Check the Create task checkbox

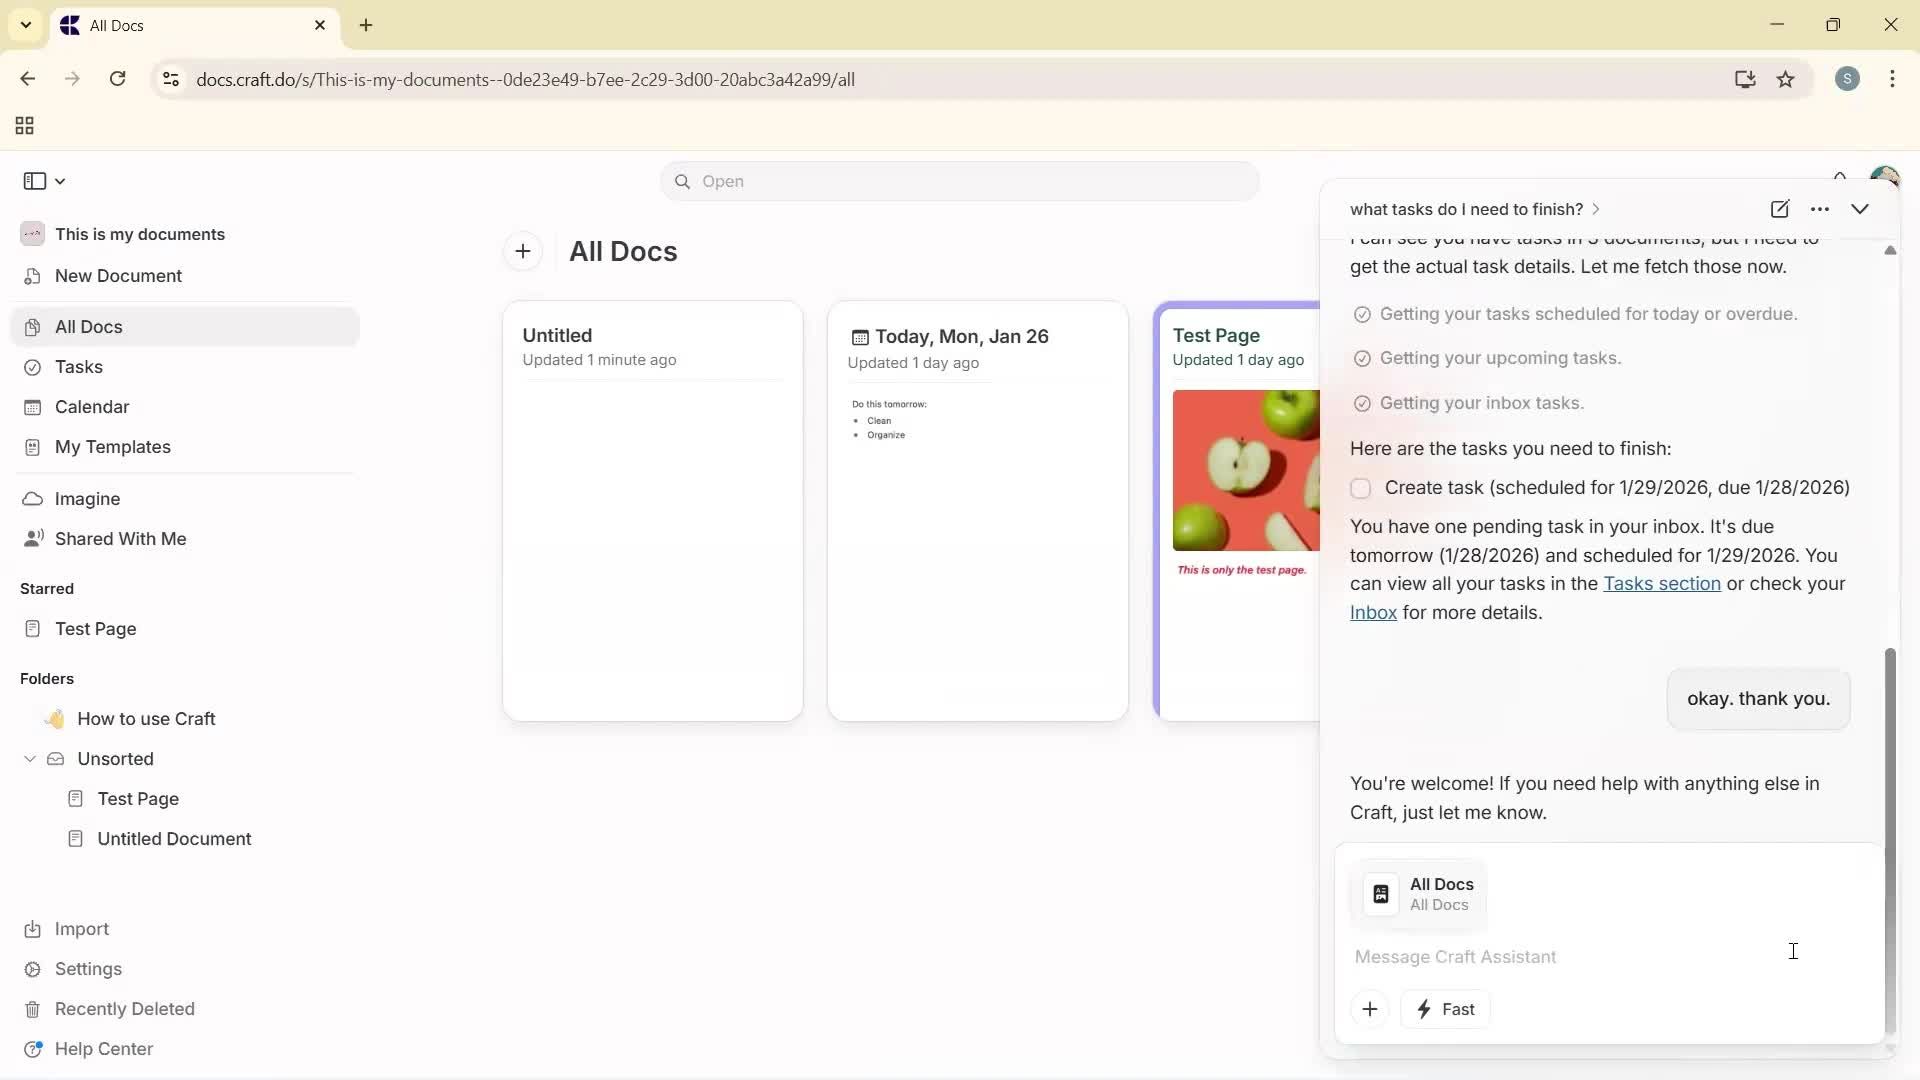(1361, 488)
